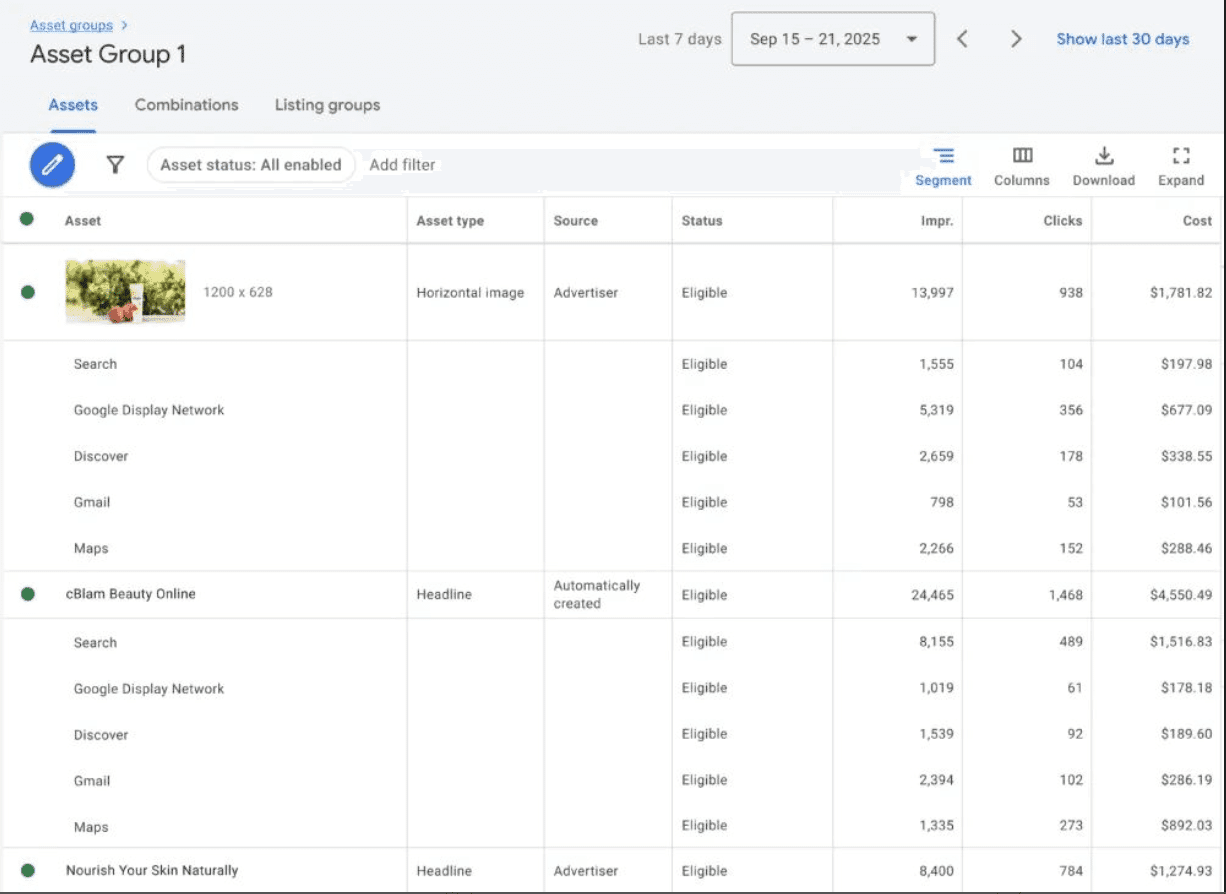
Task: Toggle status dot for cBlam Beauty Online
Action: point(28,594)
